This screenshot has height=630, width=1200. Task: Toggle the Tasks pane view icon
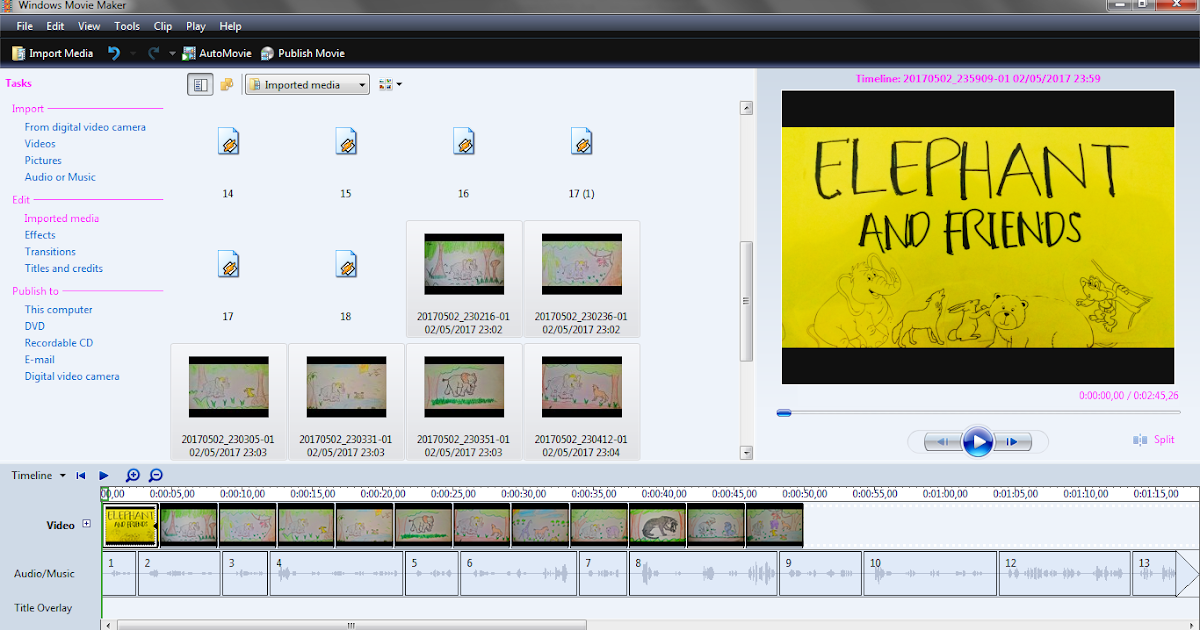coord(200,85)
